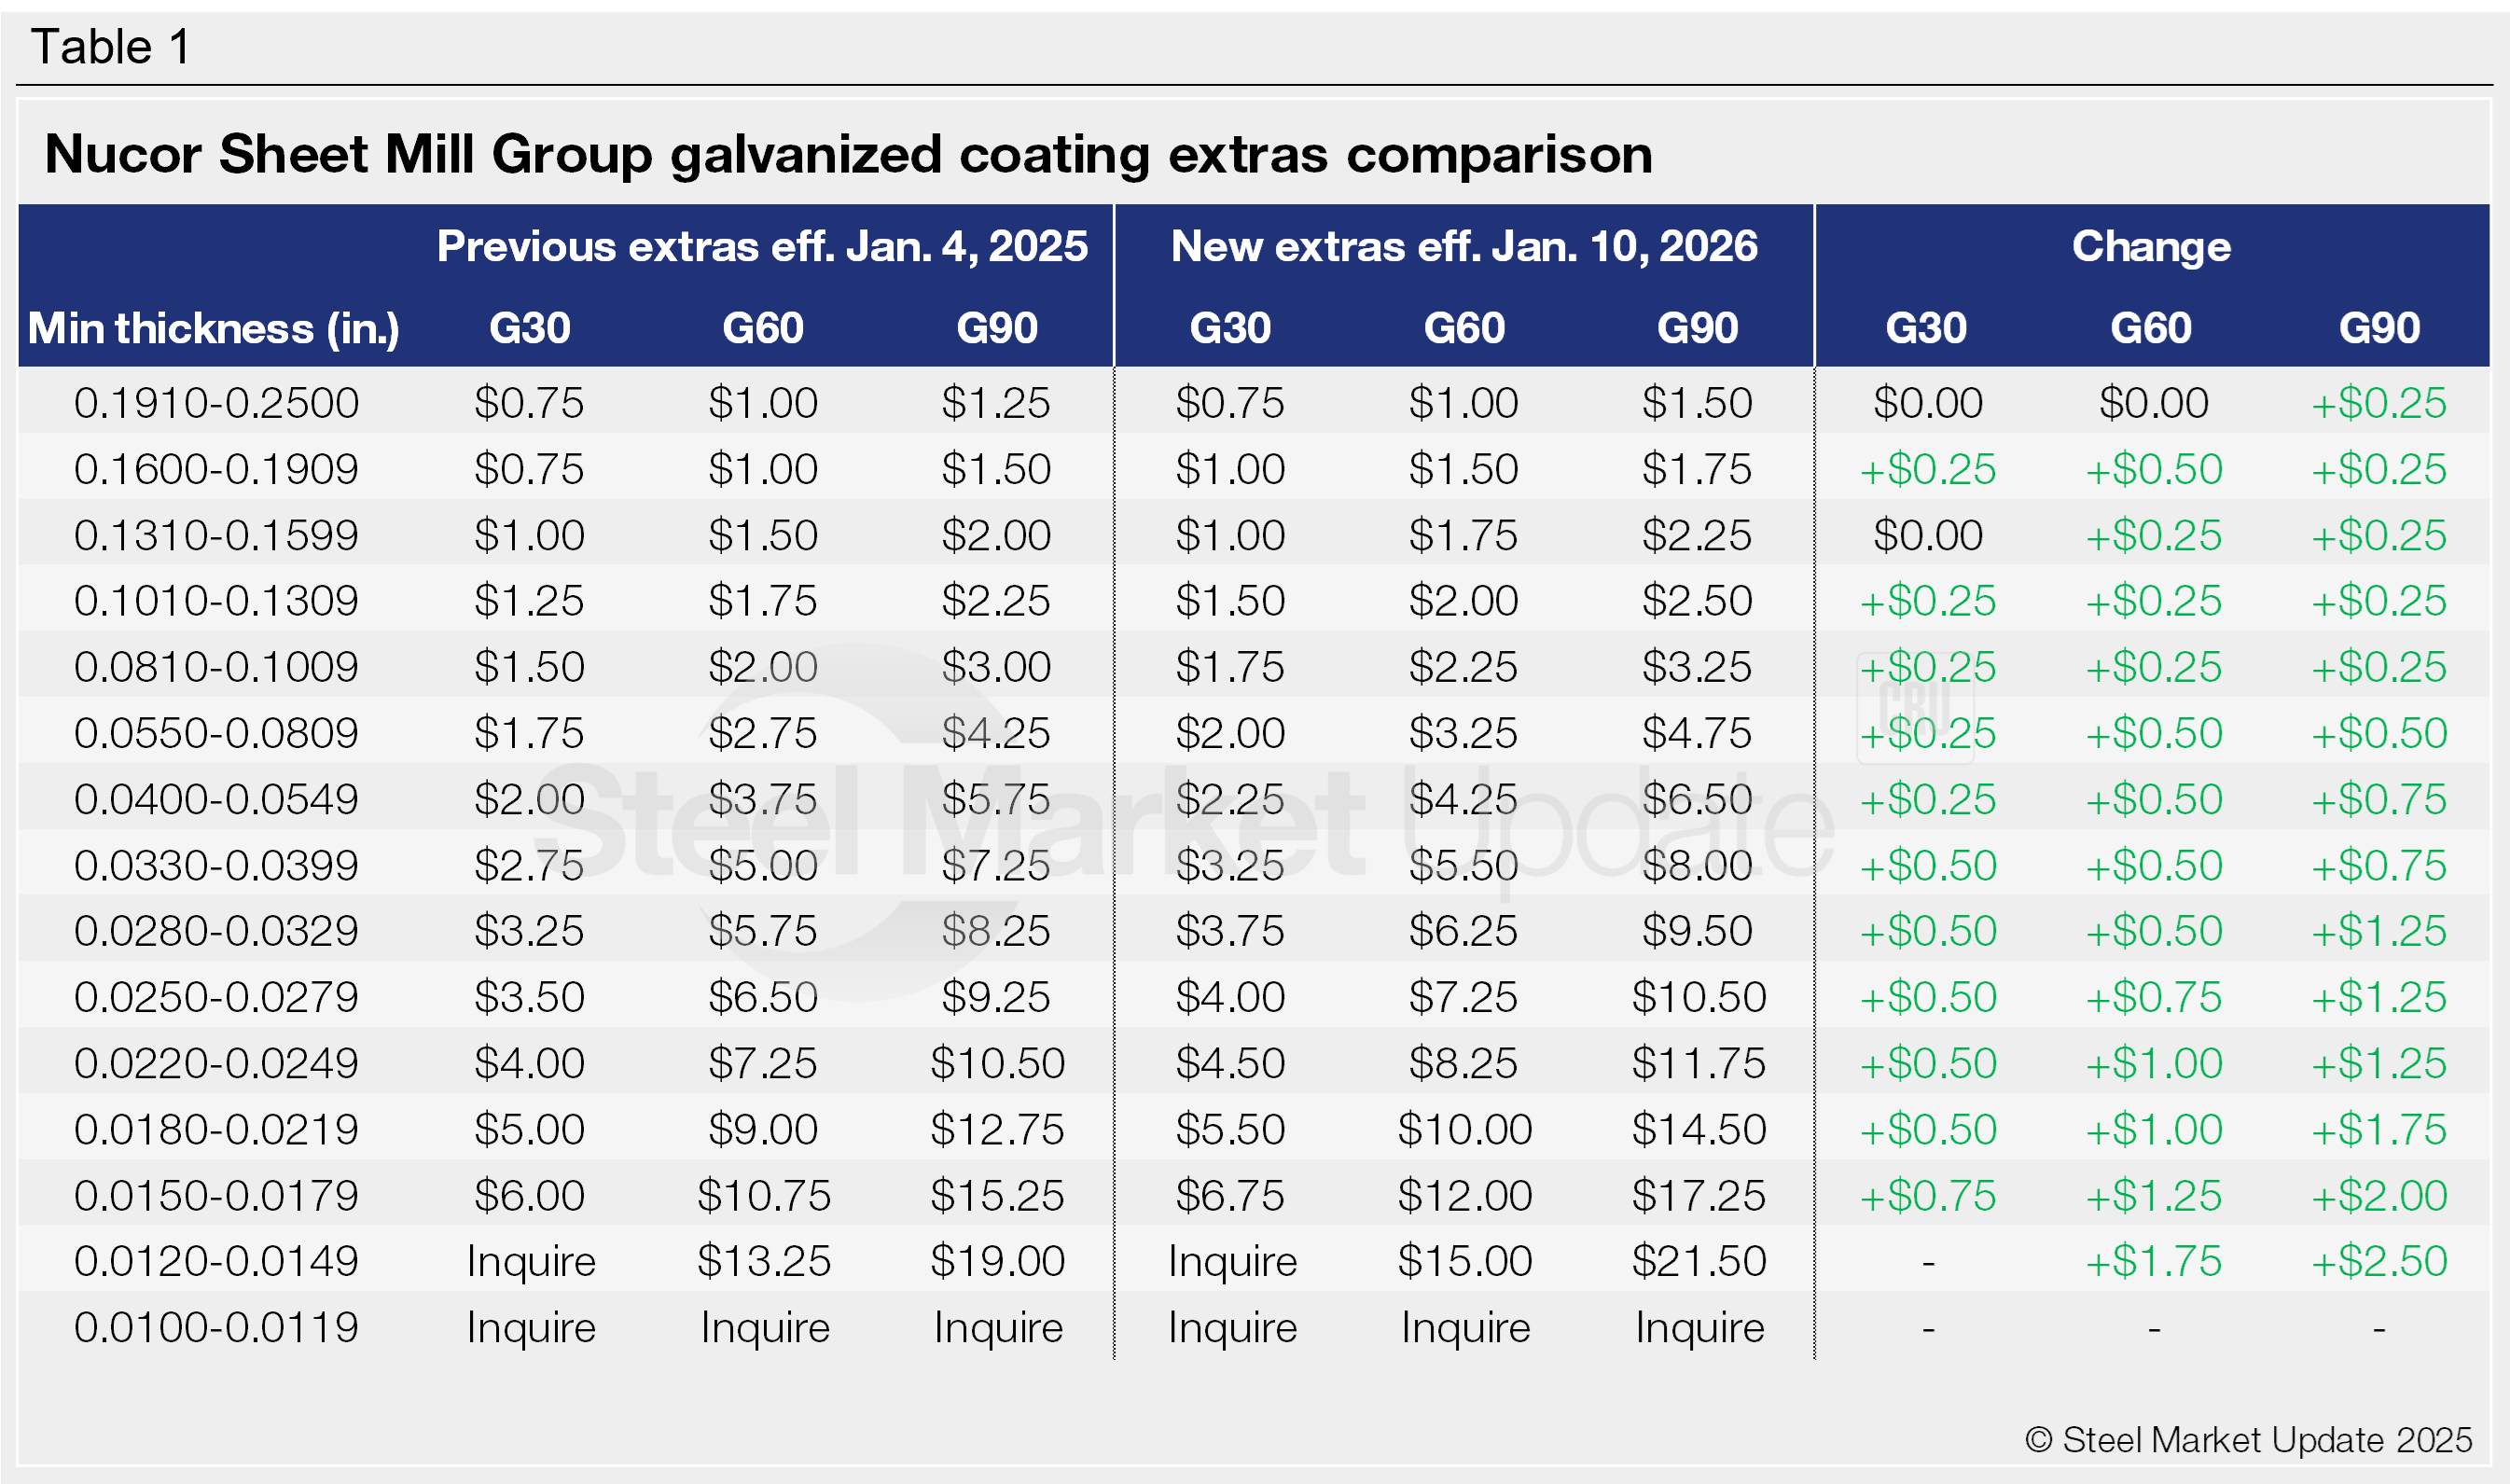Select the $6.75 cell
This screenshot has width=2510, height=1484.
(x=1230, y=1195)
